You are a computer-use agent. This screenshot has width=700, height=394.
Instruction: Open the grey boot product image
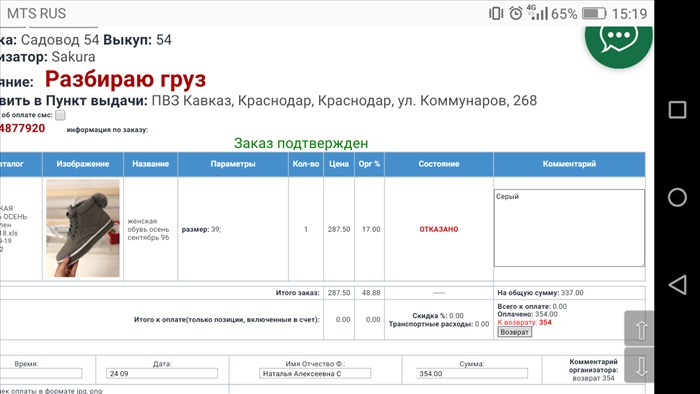83,228
